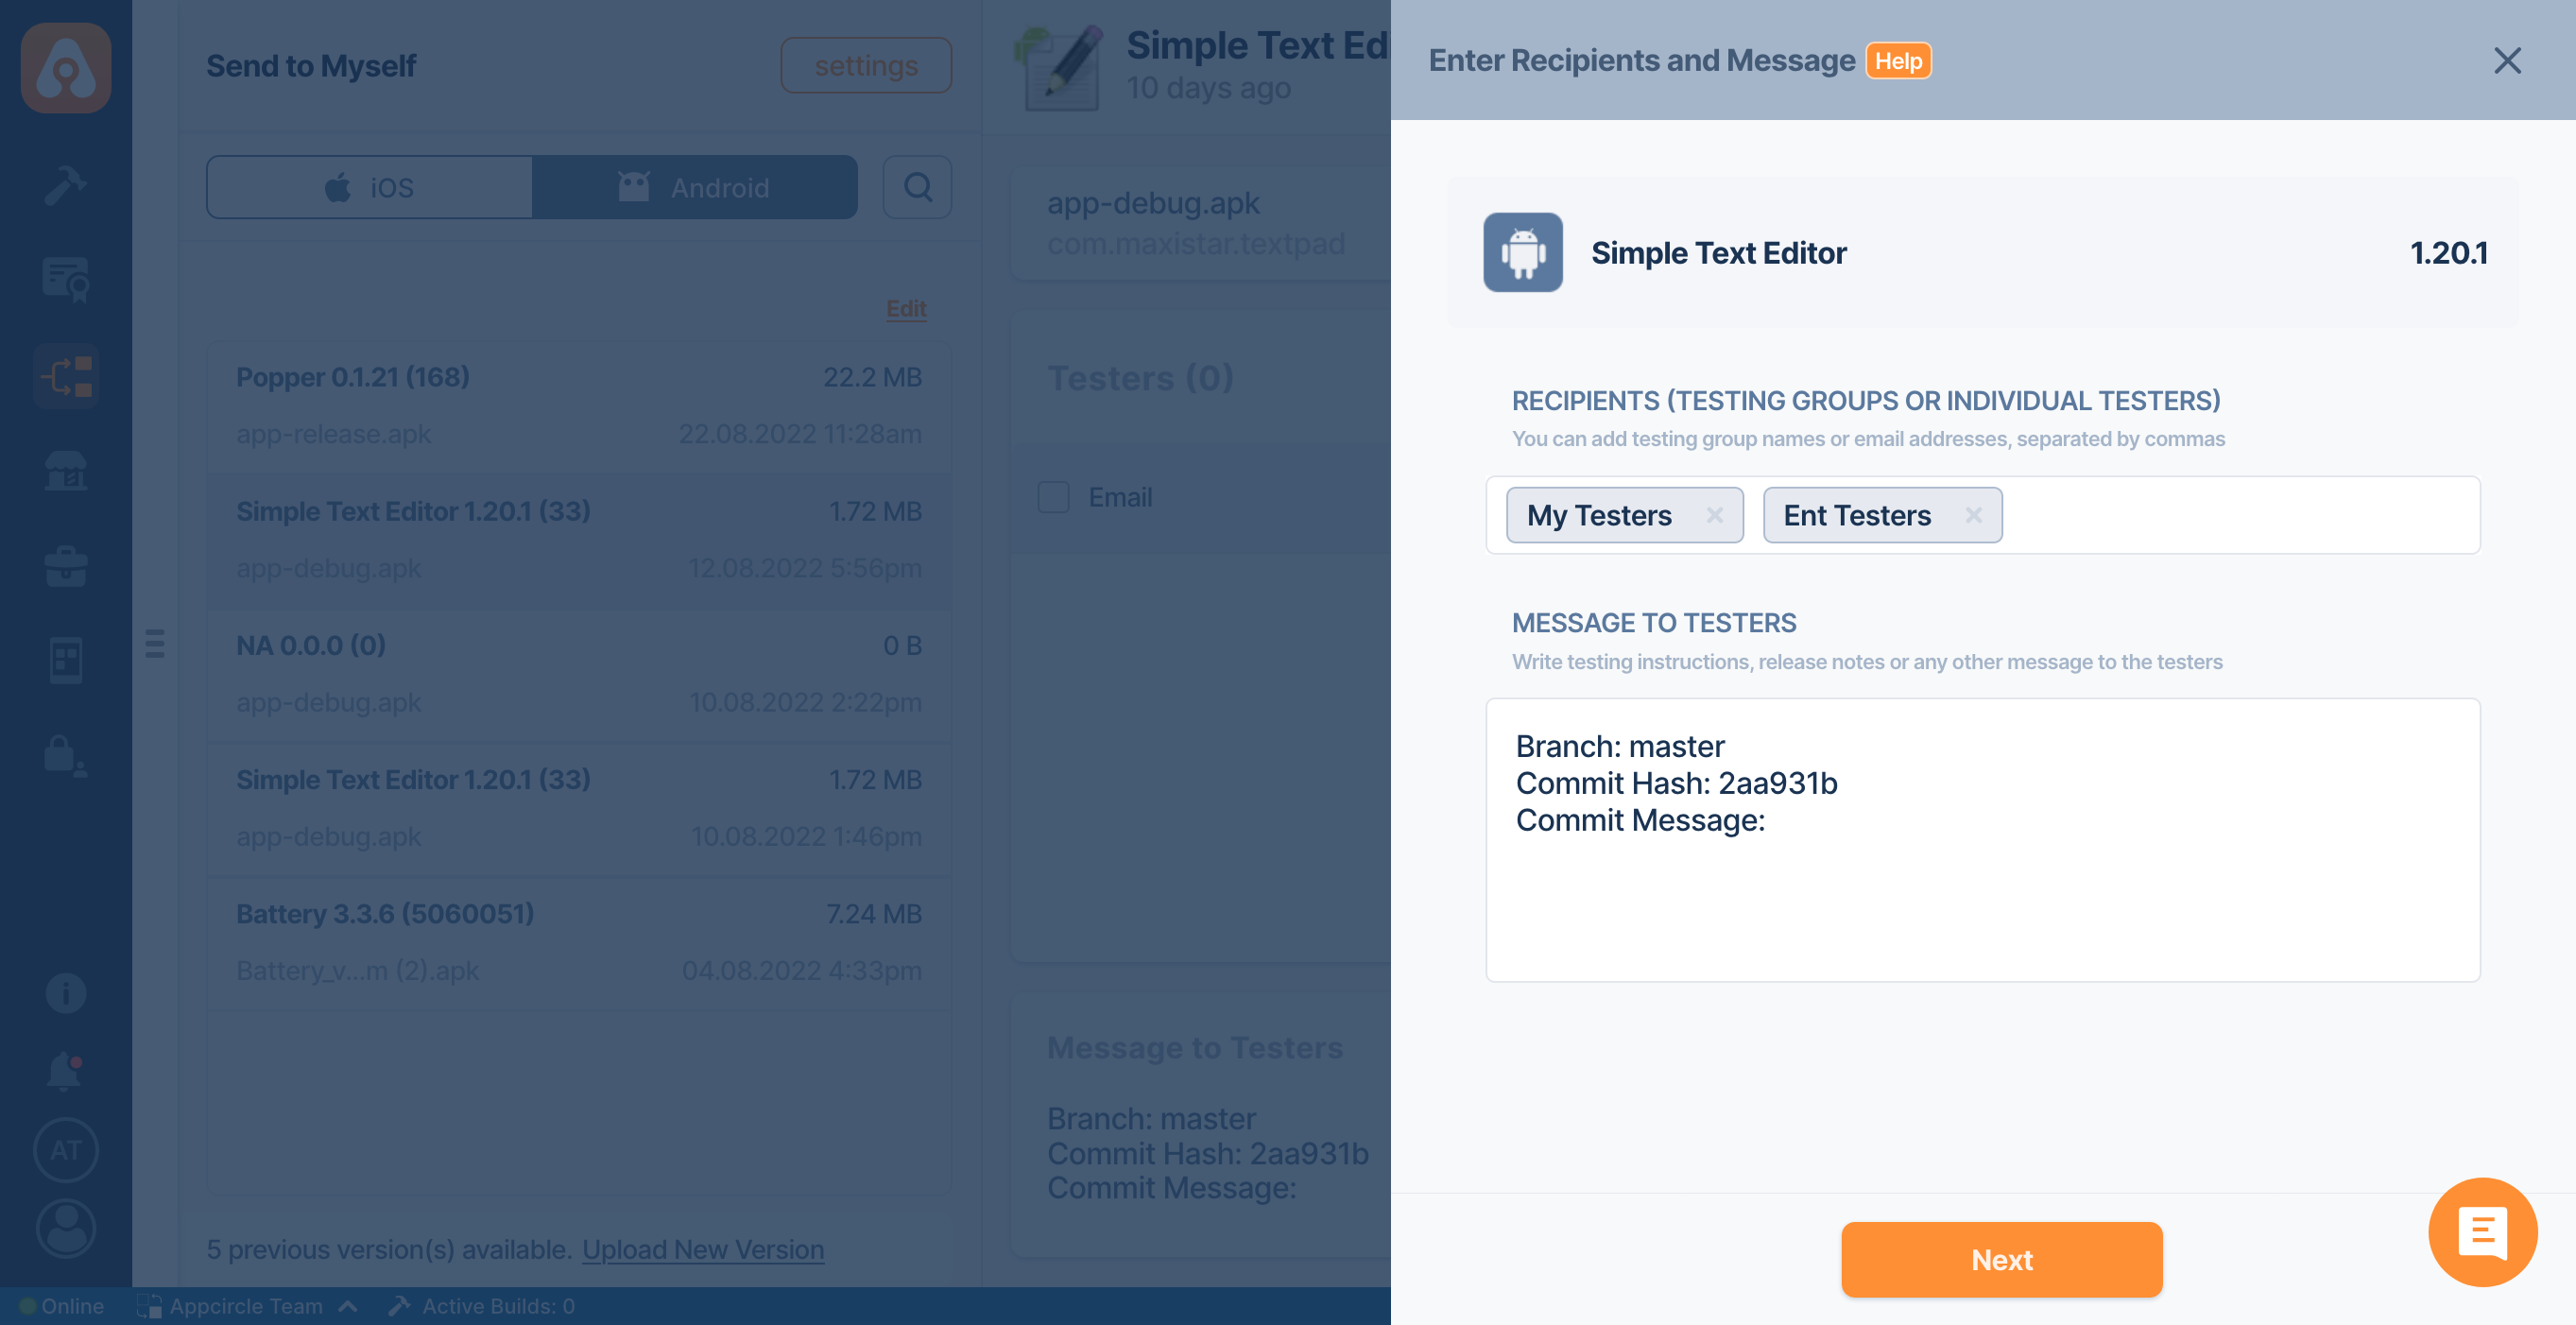Click the 1.20.1 version number
This screenshot has width=2576, height=1325.
pyautogui.click(x=2449, y=252)
